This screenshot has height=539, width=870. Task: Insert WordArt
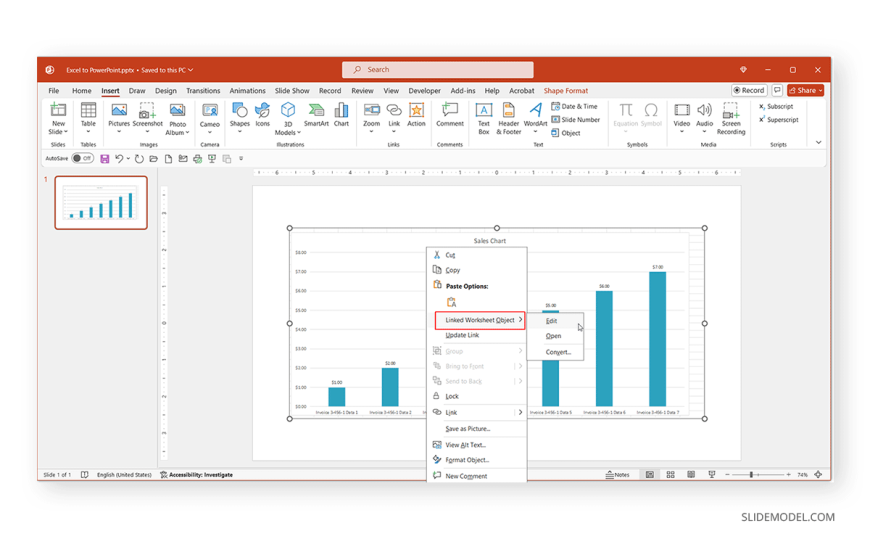(535, 117)
